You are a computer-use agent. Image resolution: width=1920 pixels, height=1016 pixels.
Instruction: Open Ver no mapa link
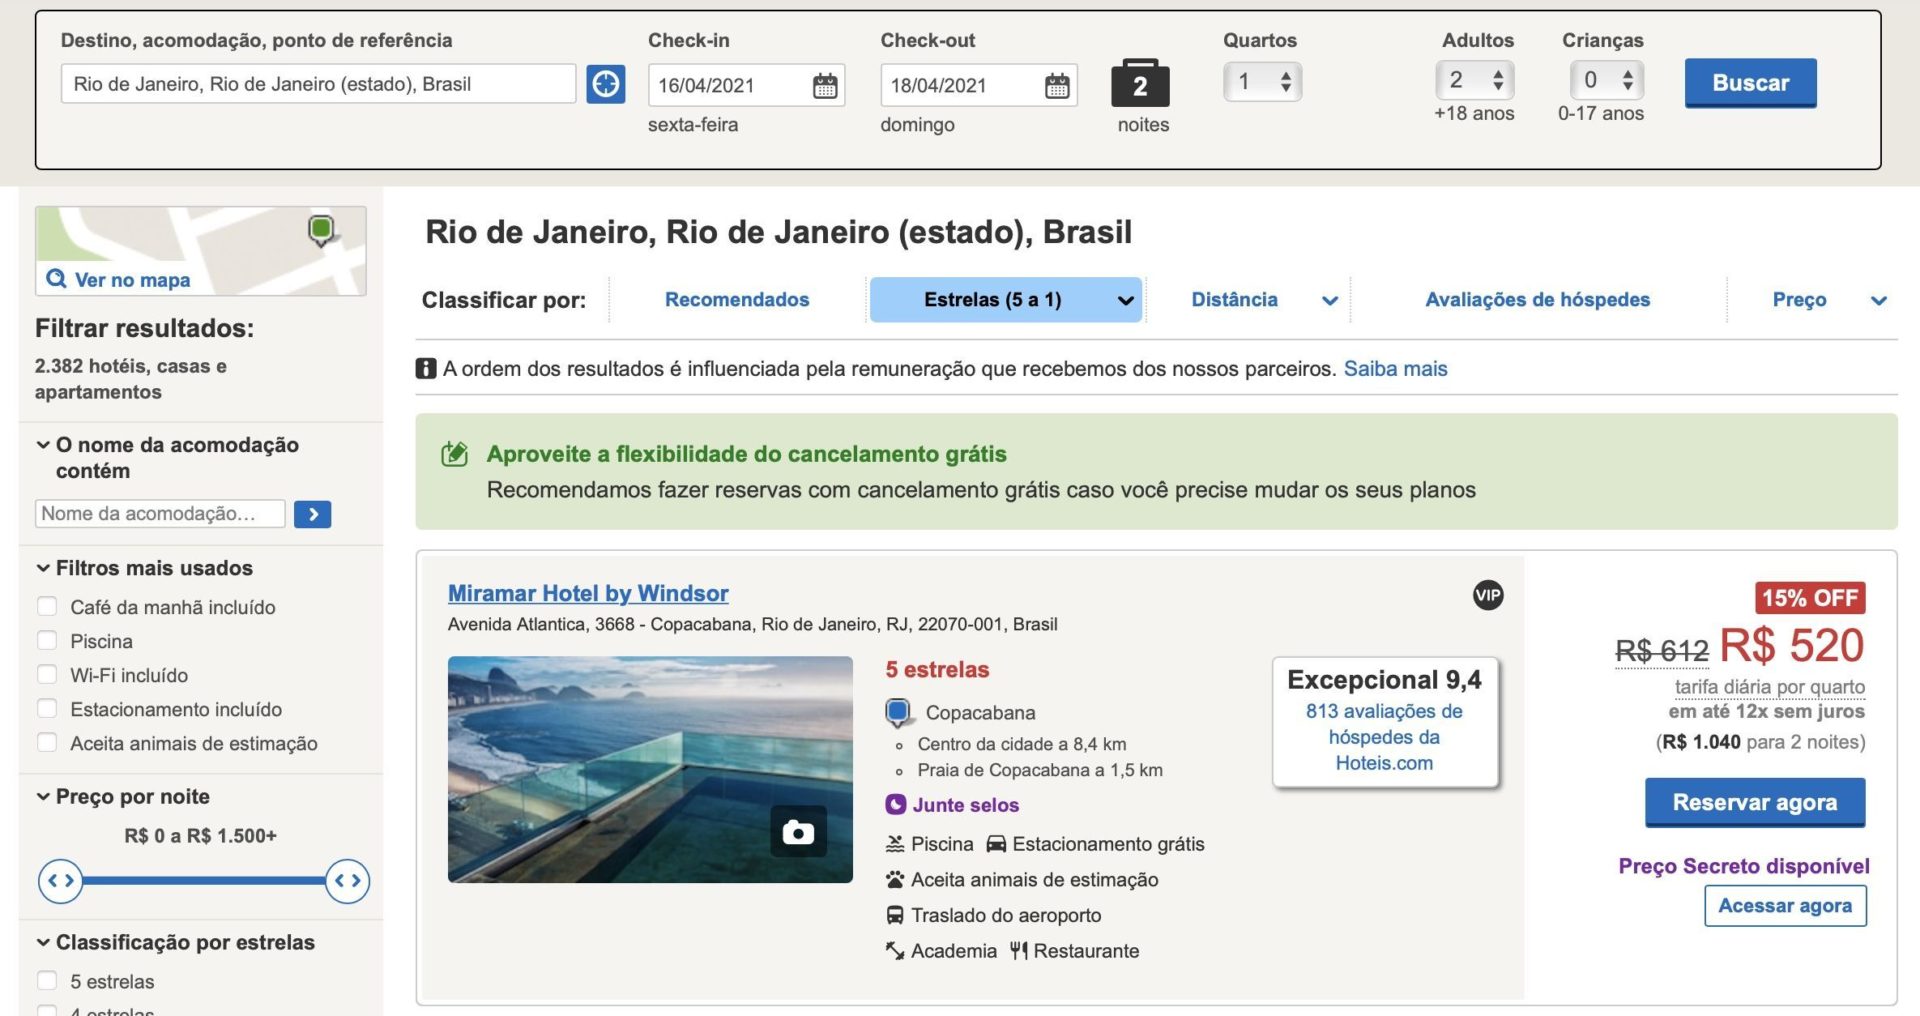132,280
